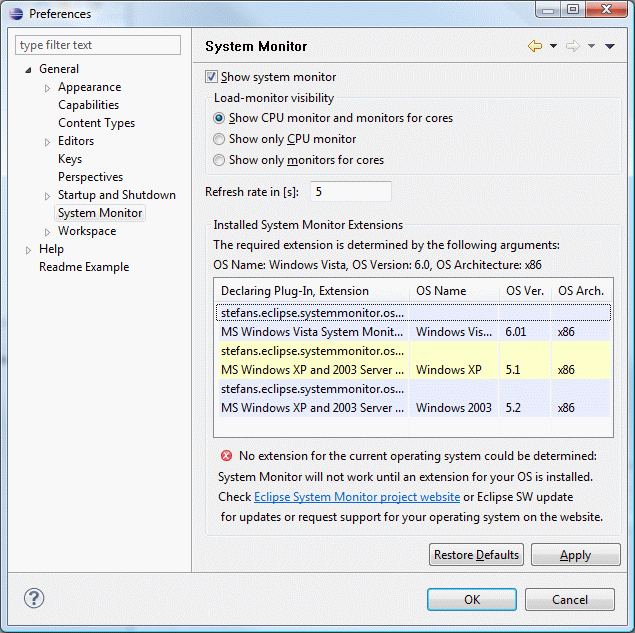Screen dimensions: 635x633
Task: Collapse the General tree node
Action: (28, 70)
